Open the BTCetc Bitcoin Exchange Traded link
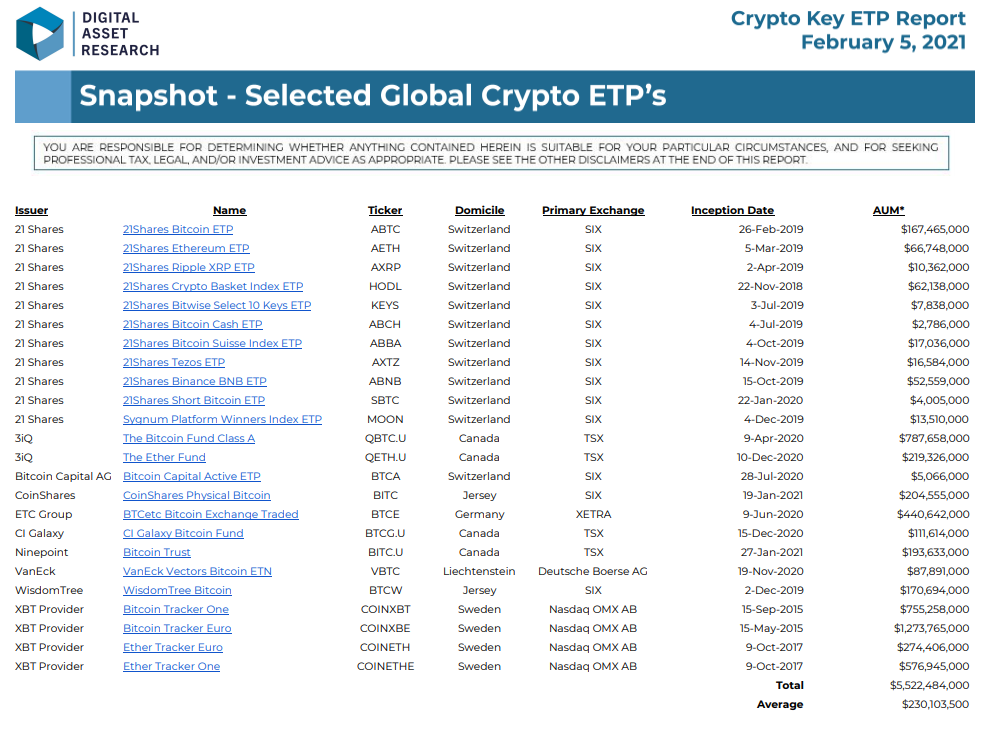This screenshot has height=736, width=1008. [x=211, y=514]
